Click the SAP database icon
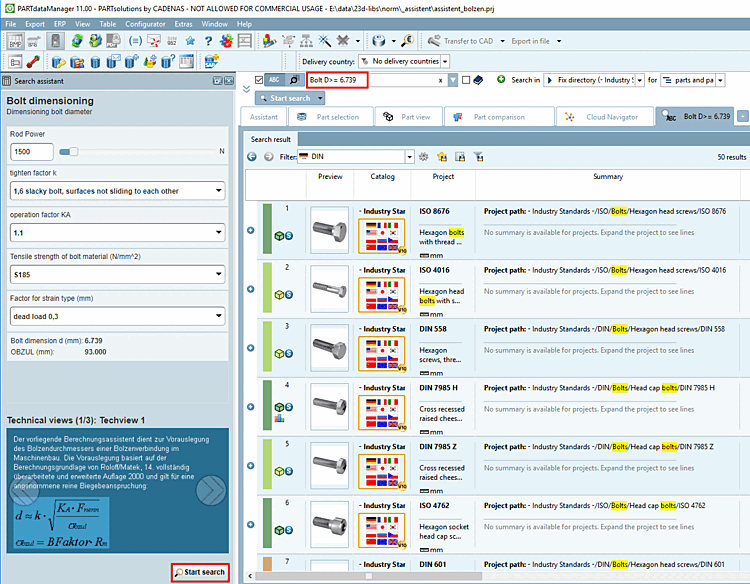The image size is (750, 584). coord(211,62)
